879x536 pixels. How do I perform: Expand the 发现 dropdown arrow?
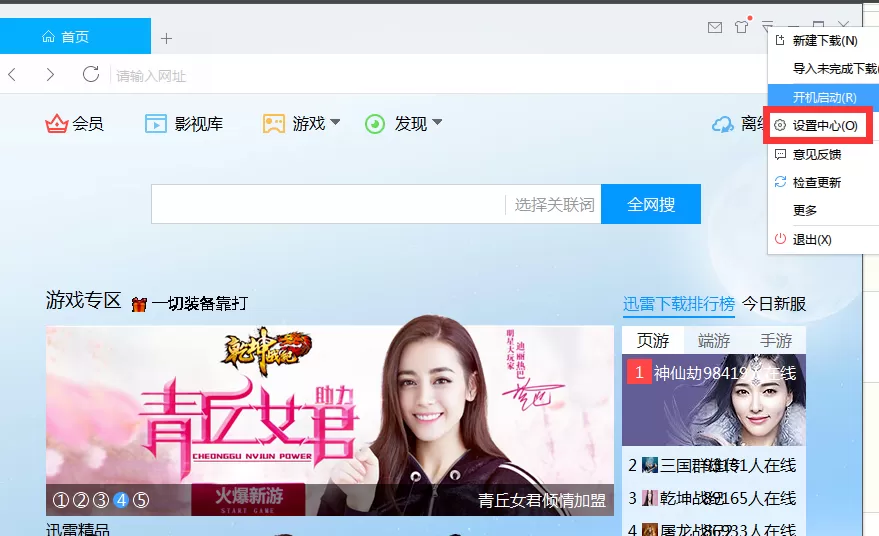tap(437, 122)
